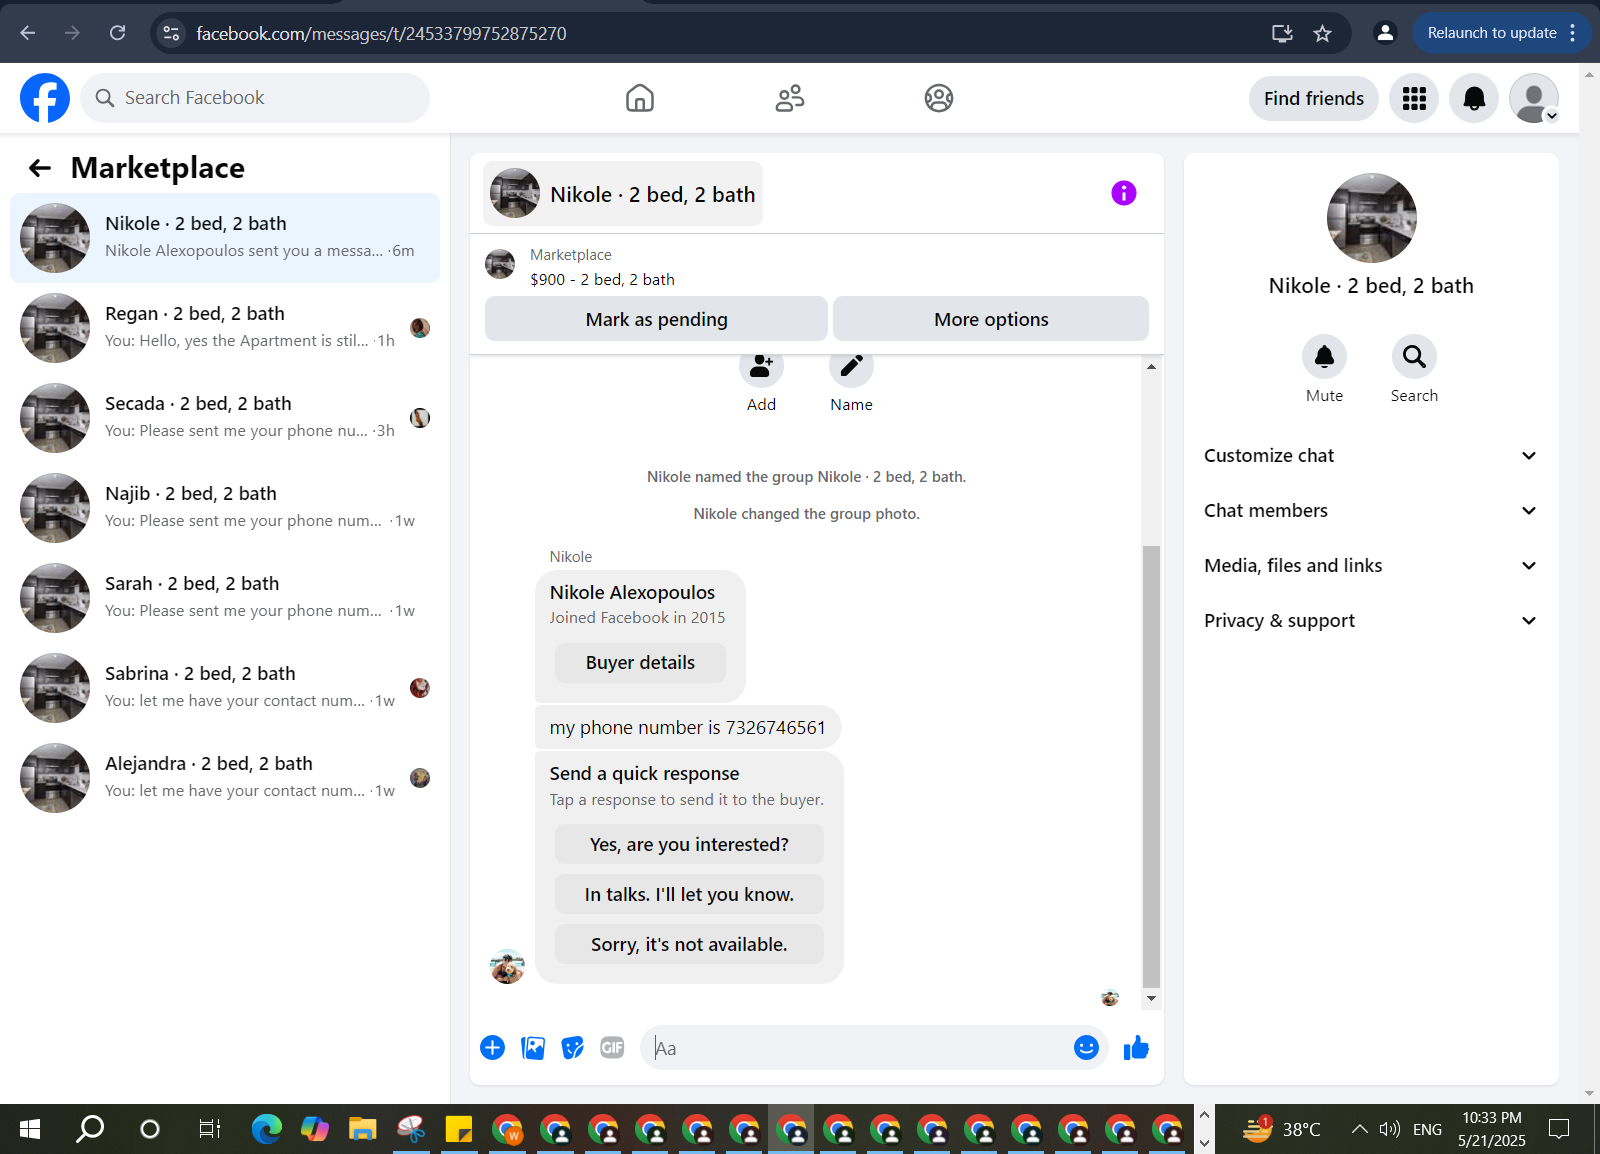Click the phone number message bubble
This screenshot has height=1154, width=1600.
pyautogui.click(x=688, y=727)
